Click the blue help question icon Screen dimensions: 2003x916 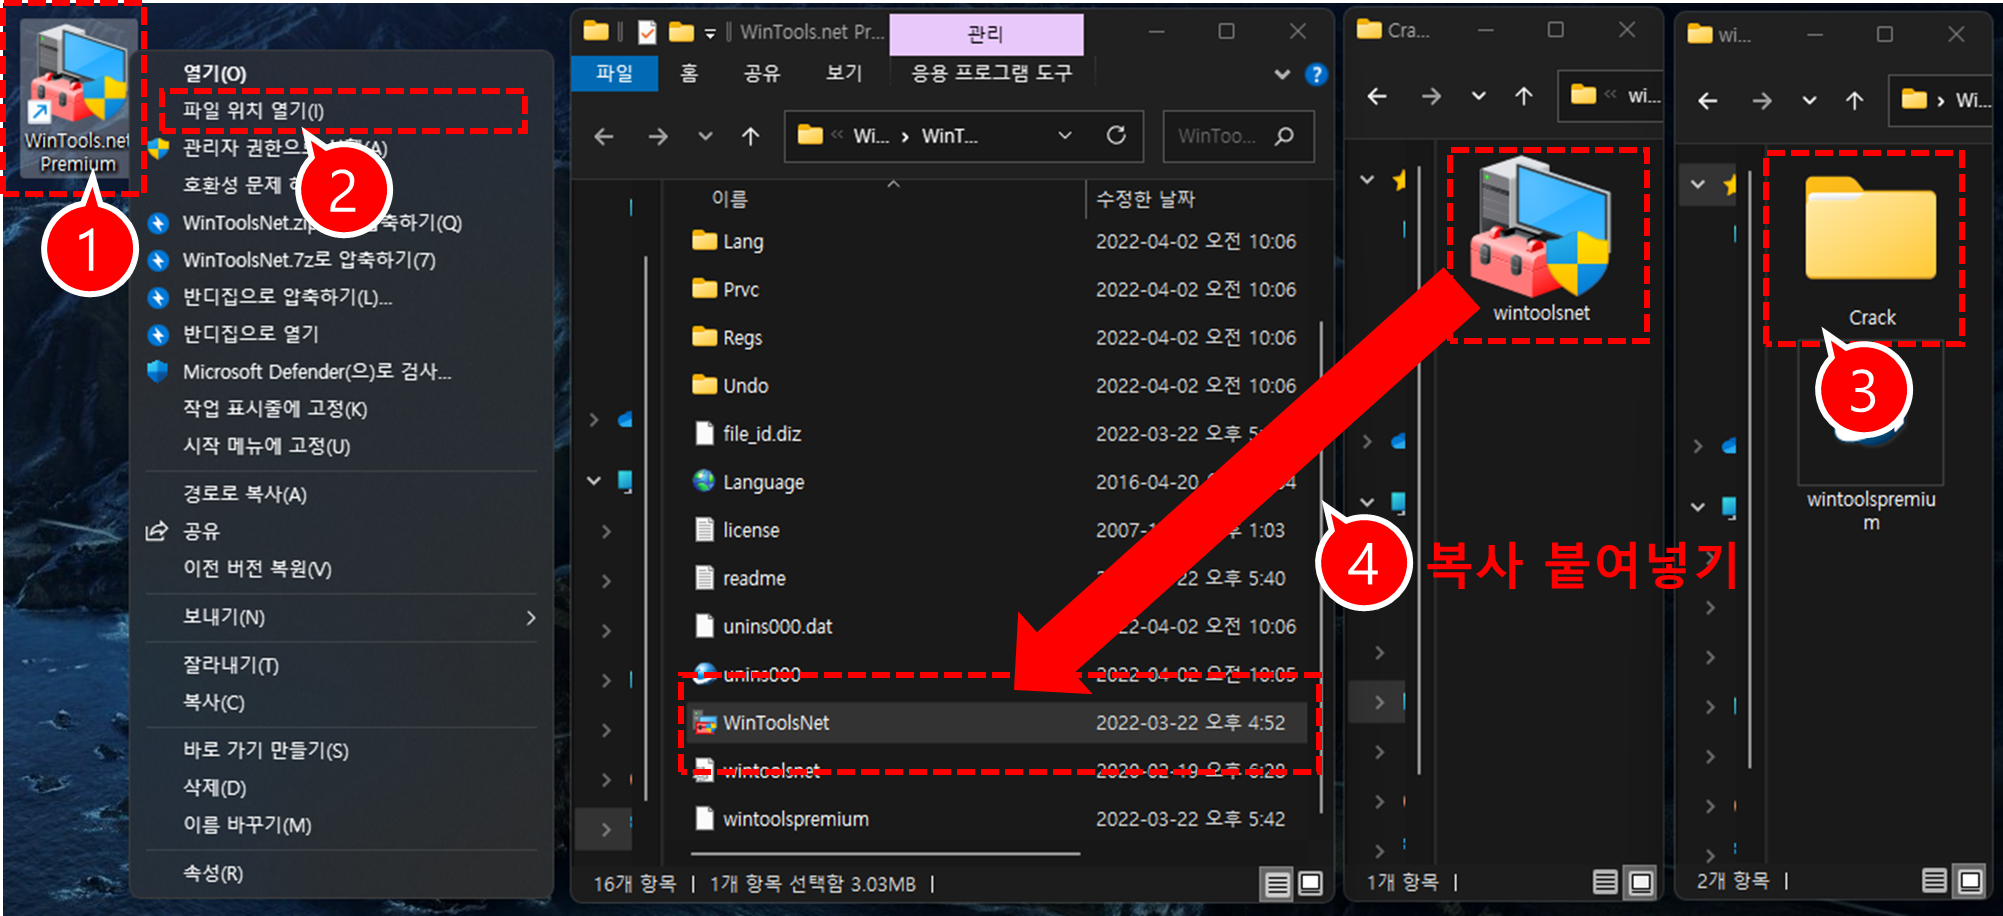1316,74
